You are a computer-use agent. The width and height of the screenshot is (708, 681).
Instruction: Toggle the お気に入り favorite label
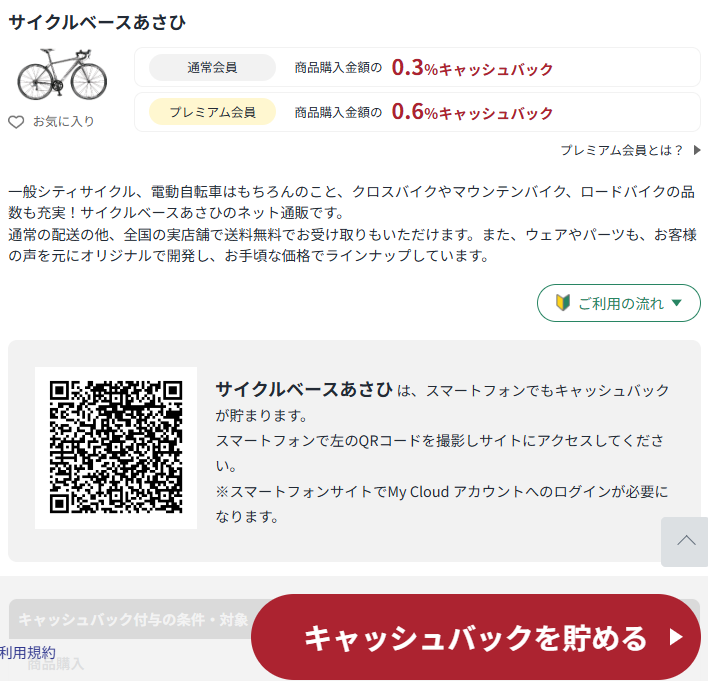[64, 122]
